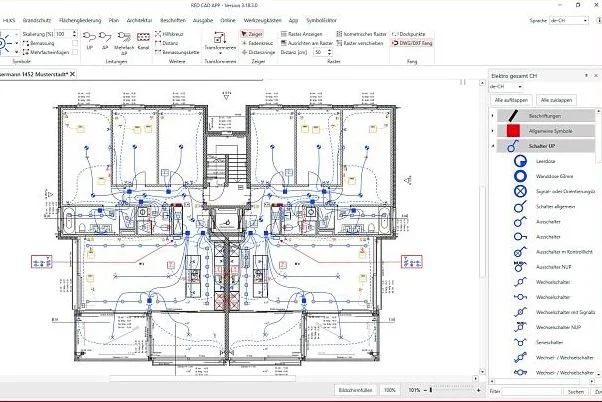Disable DWG/DXF Fang
Image resolution: width=602 pixels, height=402 pixels.
pyautogui.click(x=412, y=43)
